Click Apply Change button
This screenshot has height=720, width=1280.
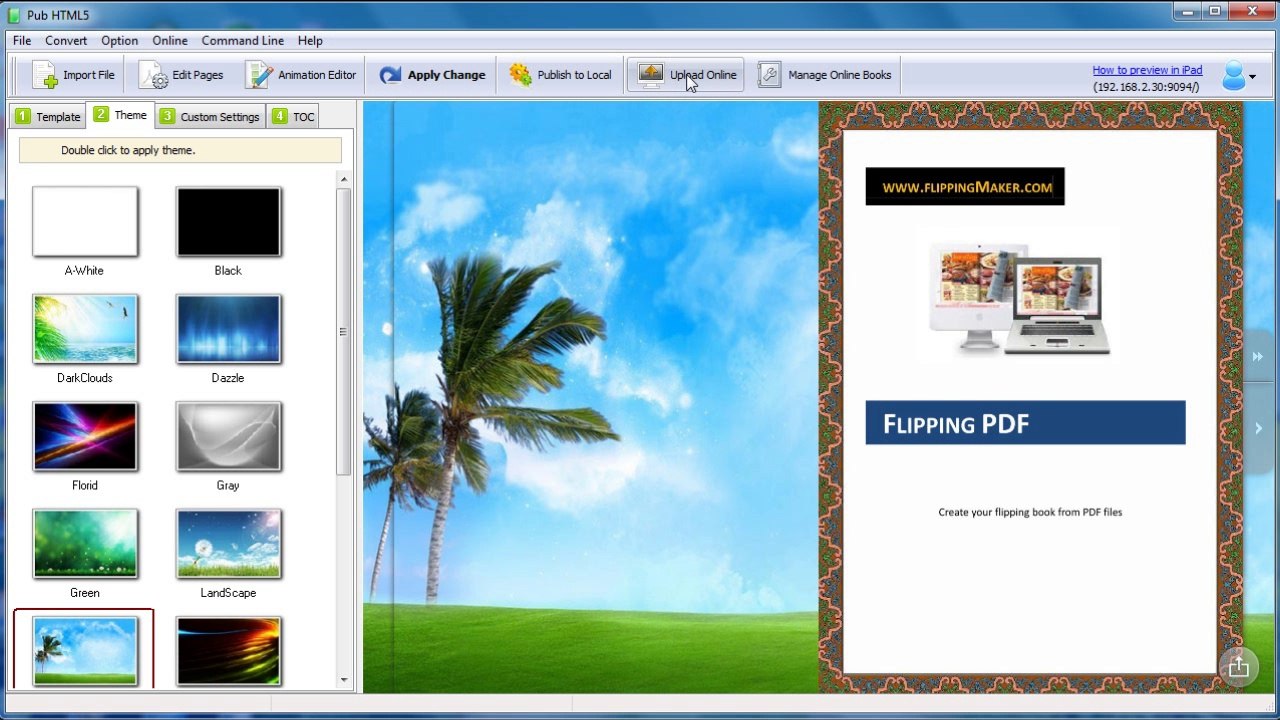432,75
